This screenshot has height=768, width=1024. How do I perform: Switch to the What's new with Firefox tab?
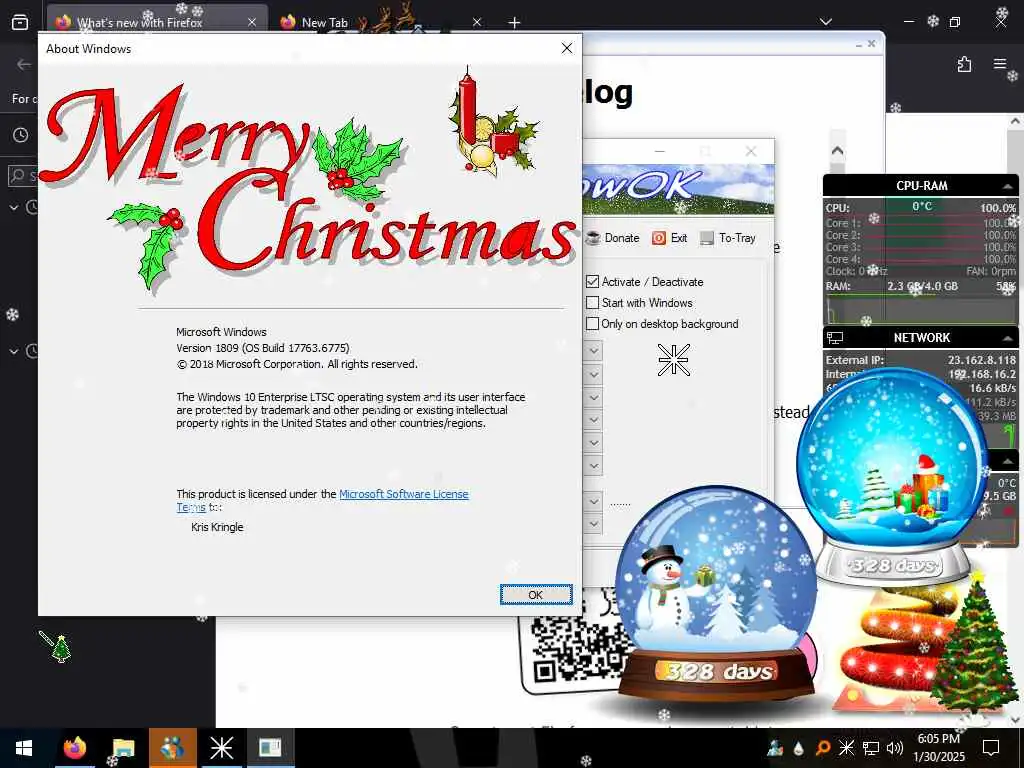coord(157,22)
